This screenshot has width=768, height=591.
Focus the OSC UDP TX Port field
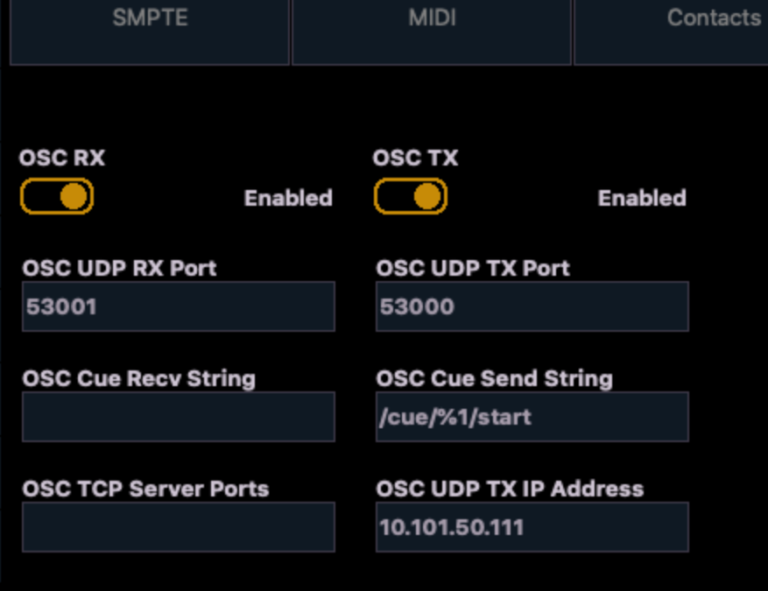(x=532, y=306)
